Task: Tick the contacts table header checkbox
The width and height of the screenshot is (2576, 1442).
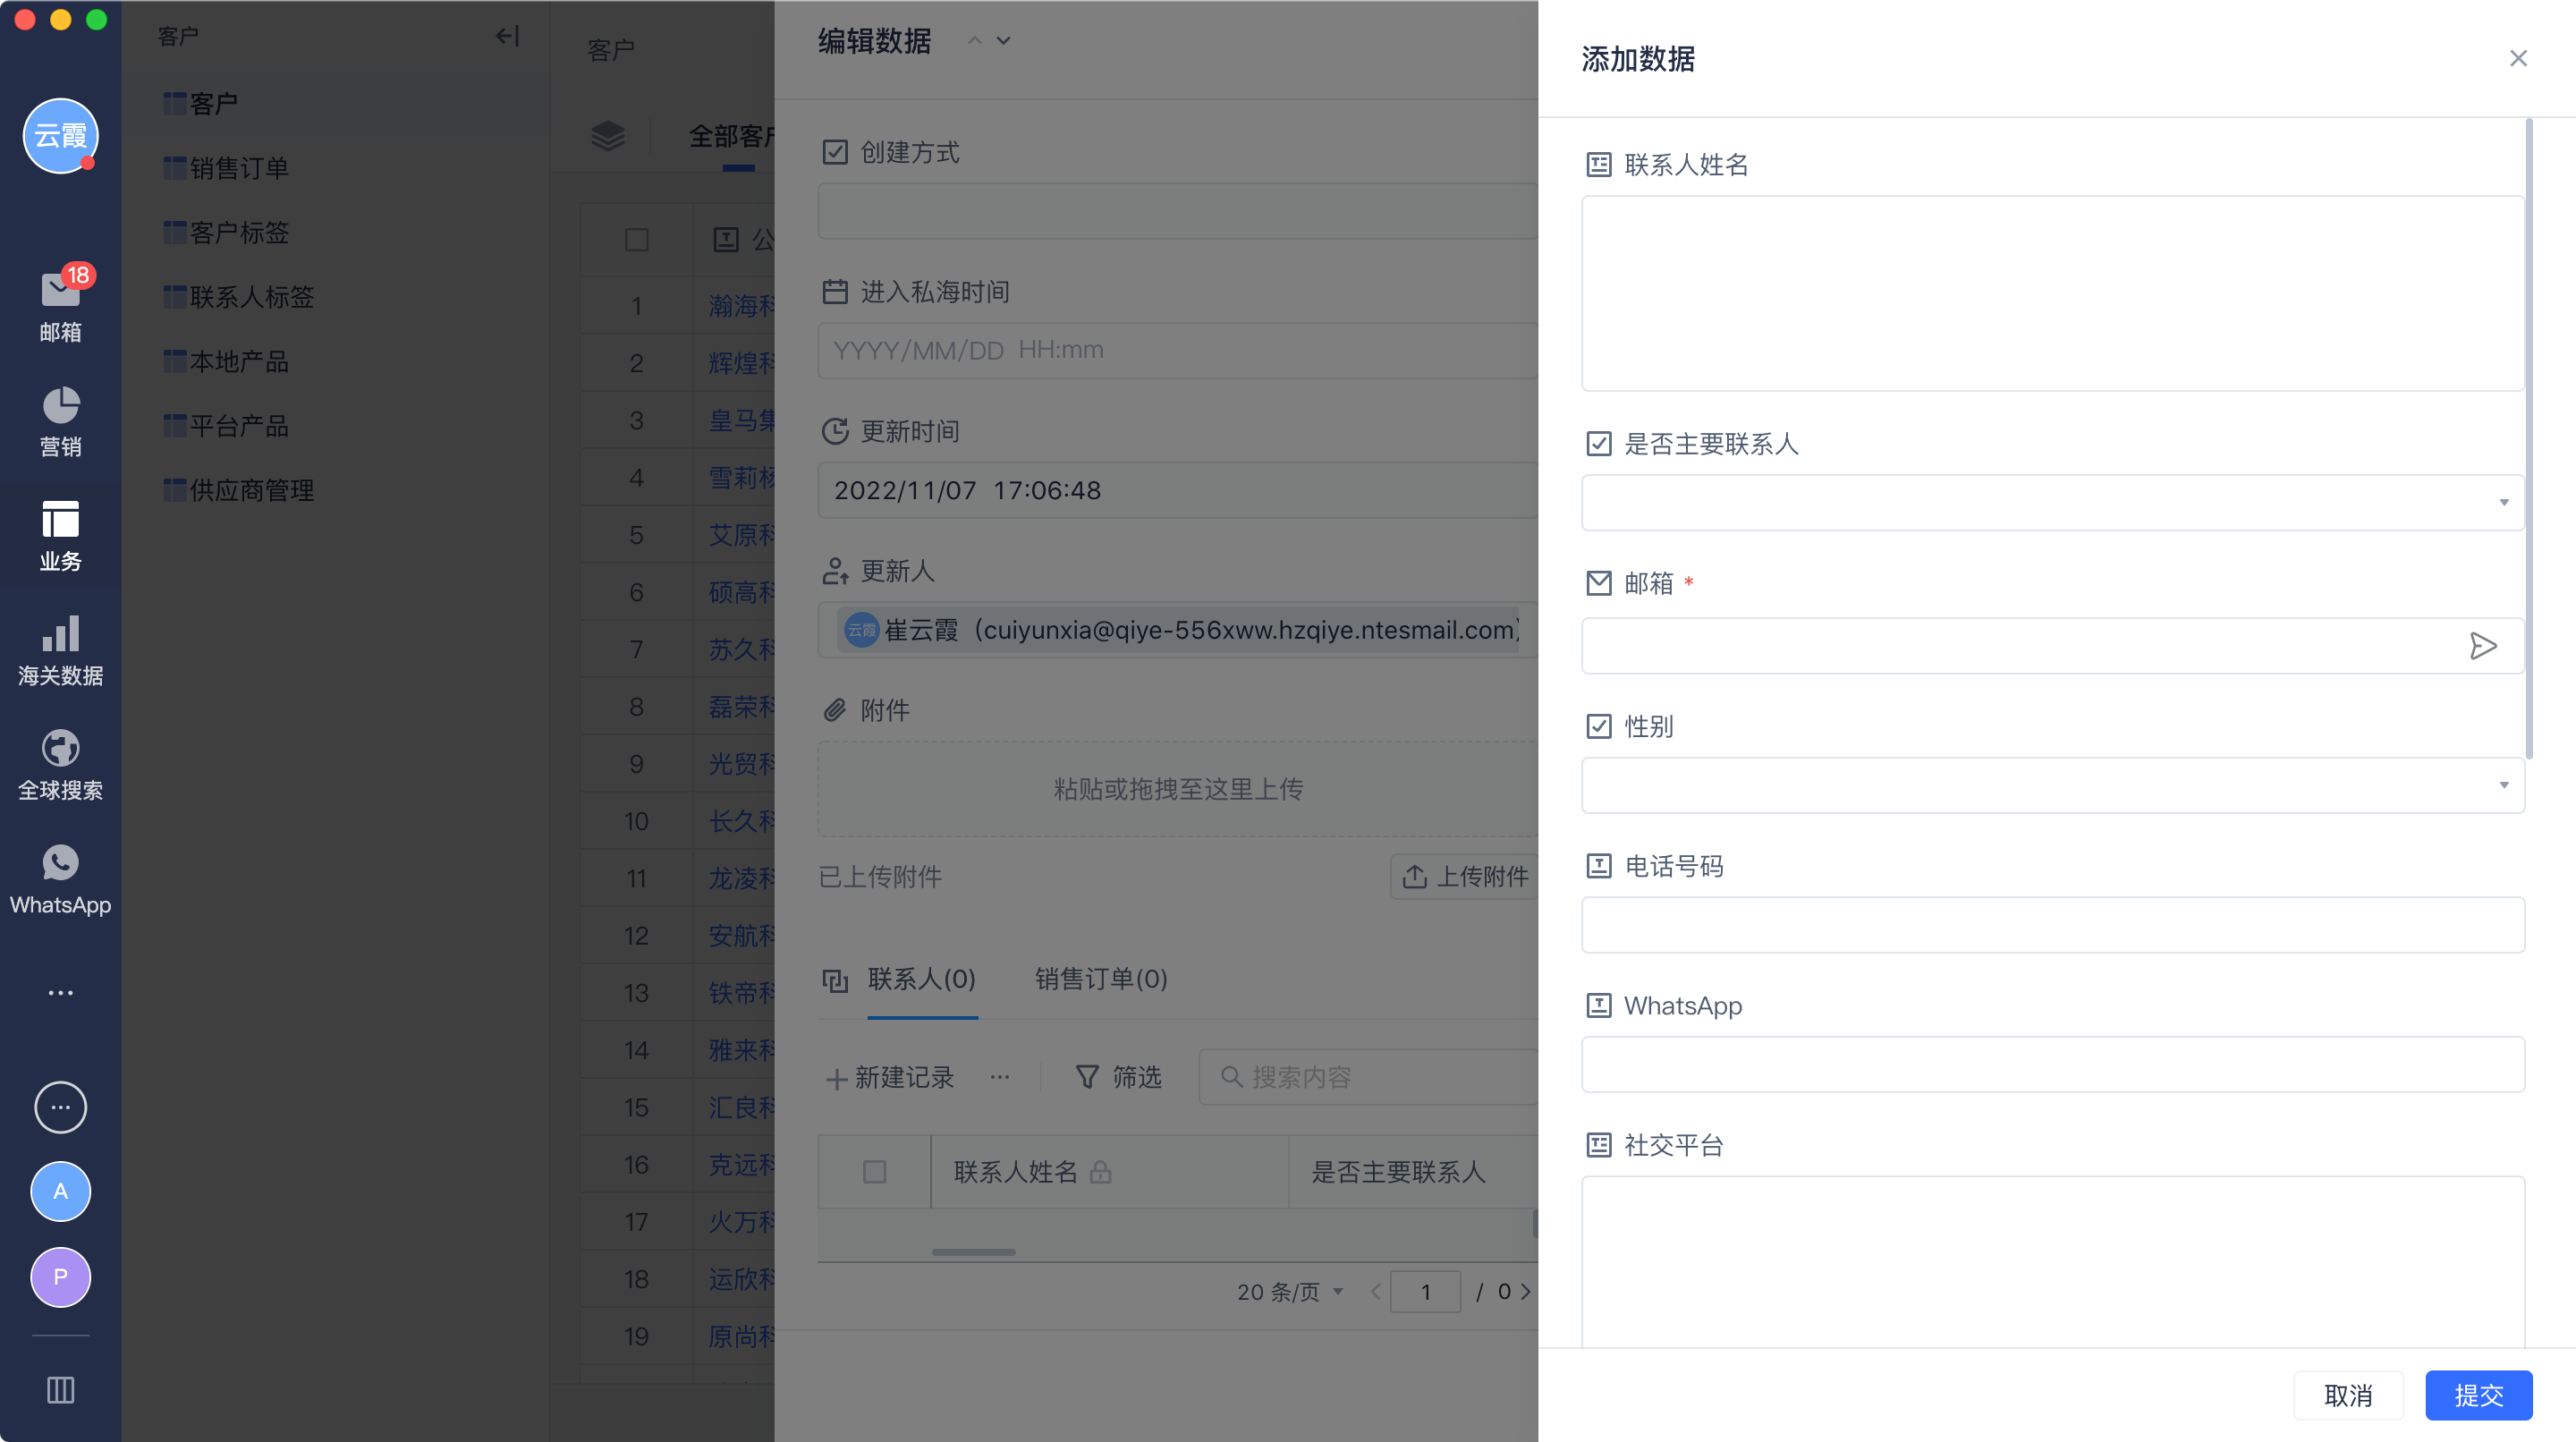Action: (x=874, y=1171)
